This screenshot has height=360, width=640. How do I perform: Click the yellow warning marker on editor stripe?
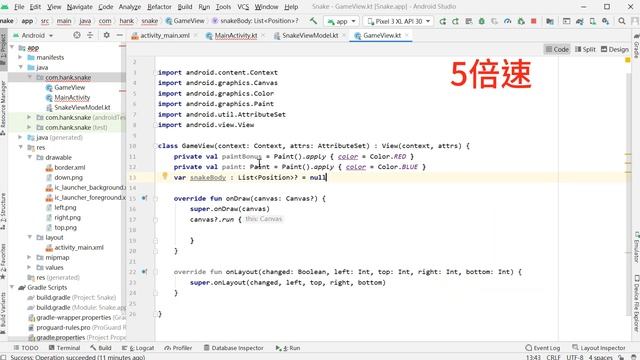[x=628, y=60]
